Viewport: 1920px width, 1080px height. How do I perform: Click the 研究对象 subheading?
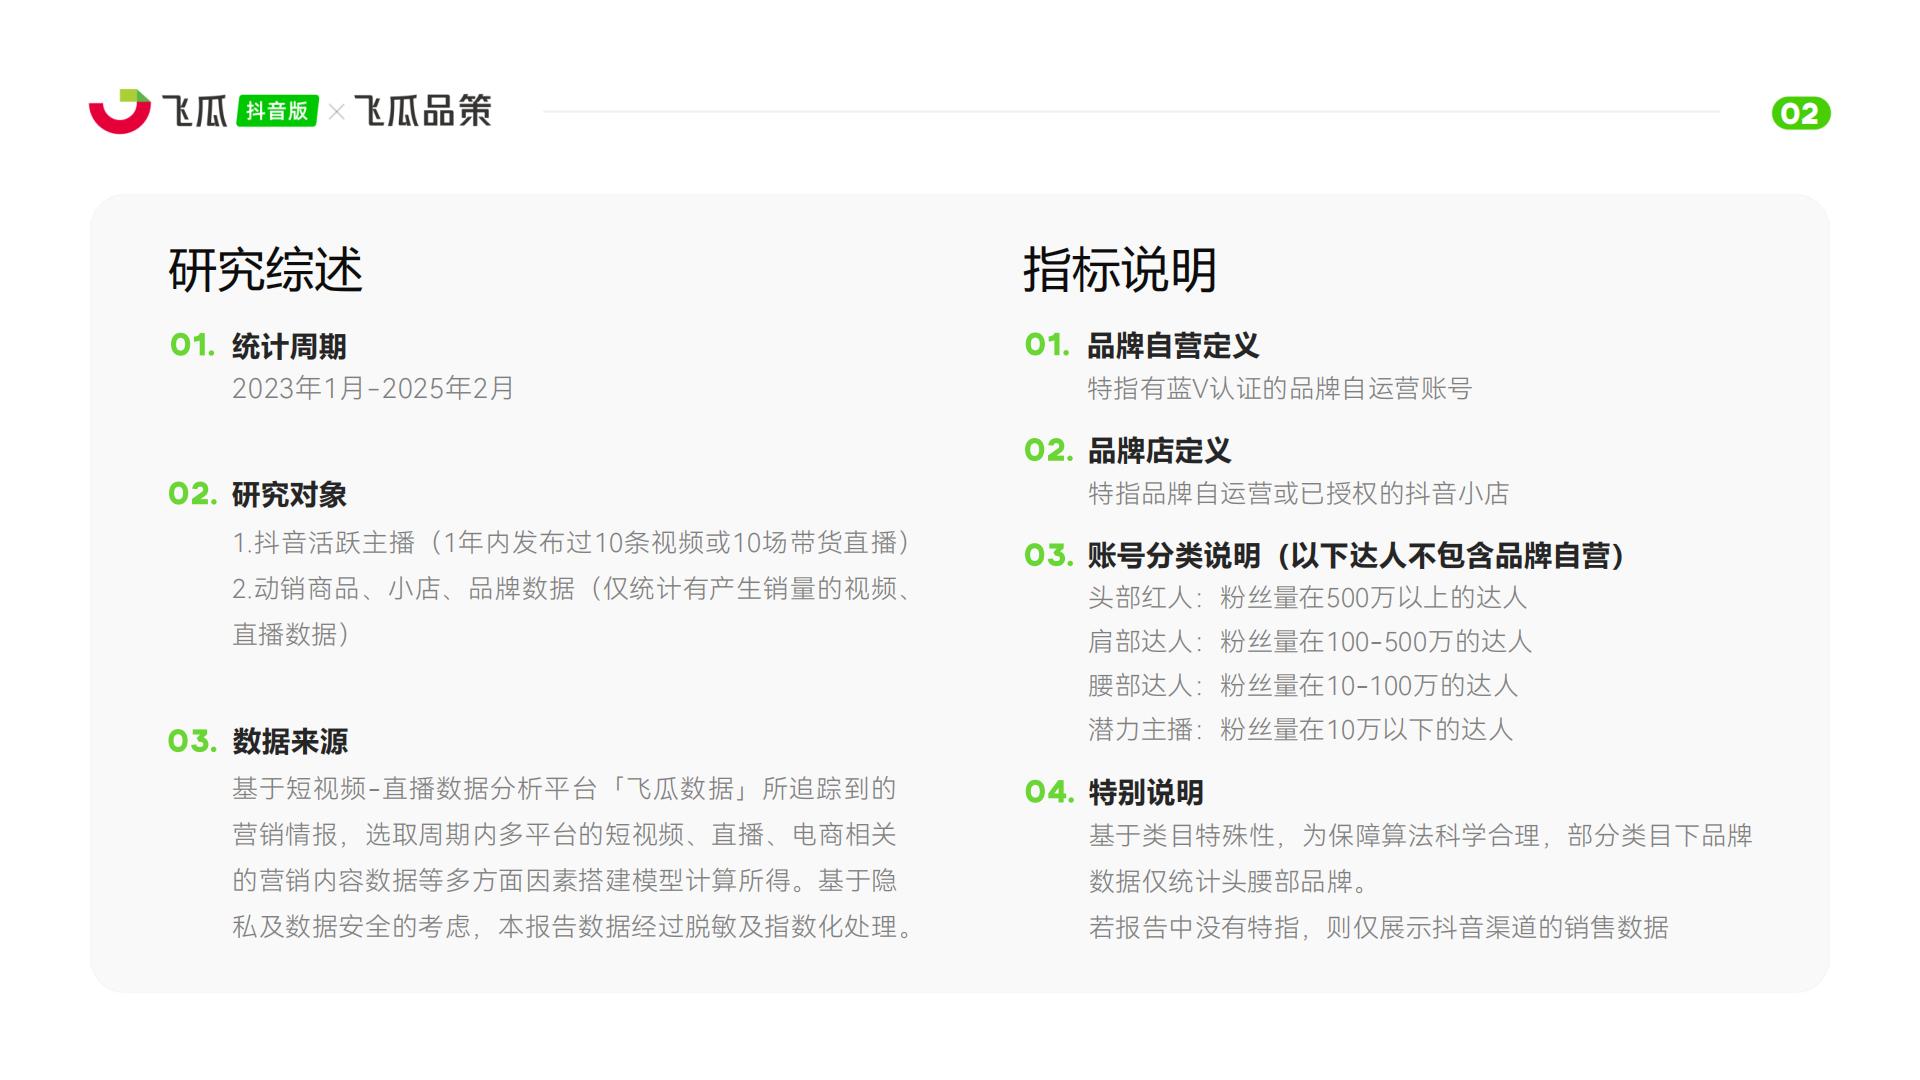coord(289,494)
